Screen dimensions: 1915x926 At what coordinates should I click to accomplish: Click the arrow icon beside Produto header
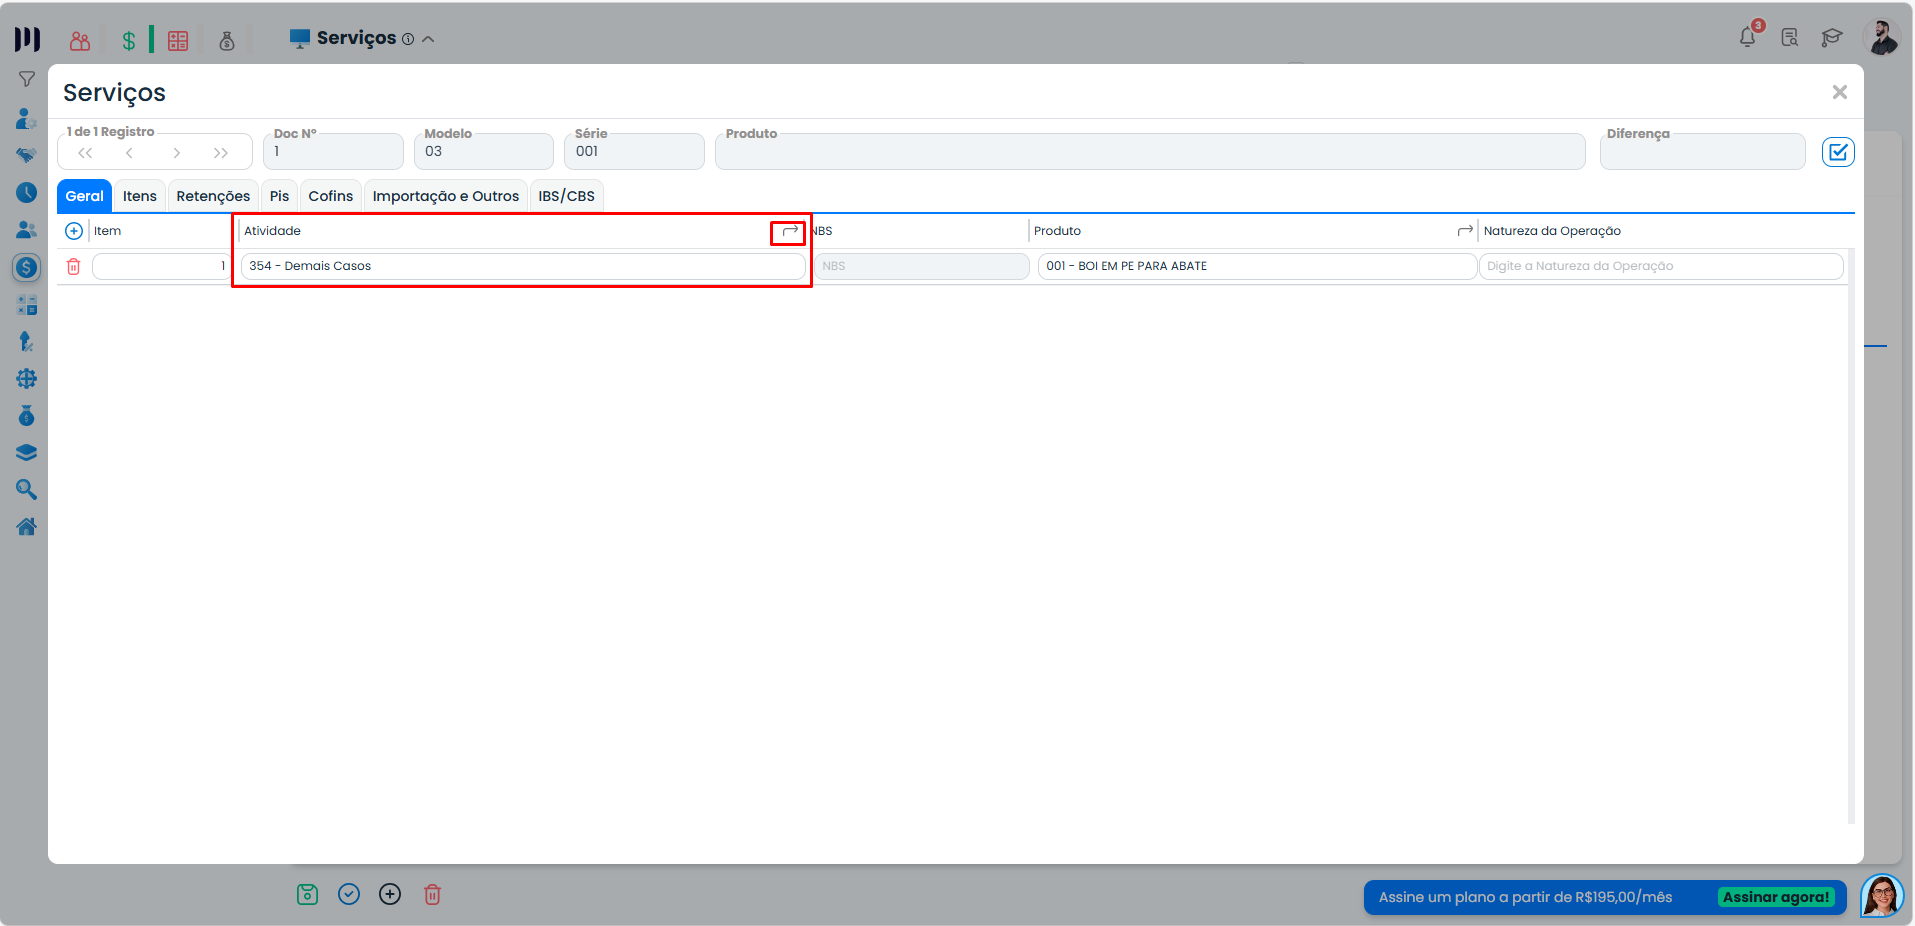tap(1465, 231)
